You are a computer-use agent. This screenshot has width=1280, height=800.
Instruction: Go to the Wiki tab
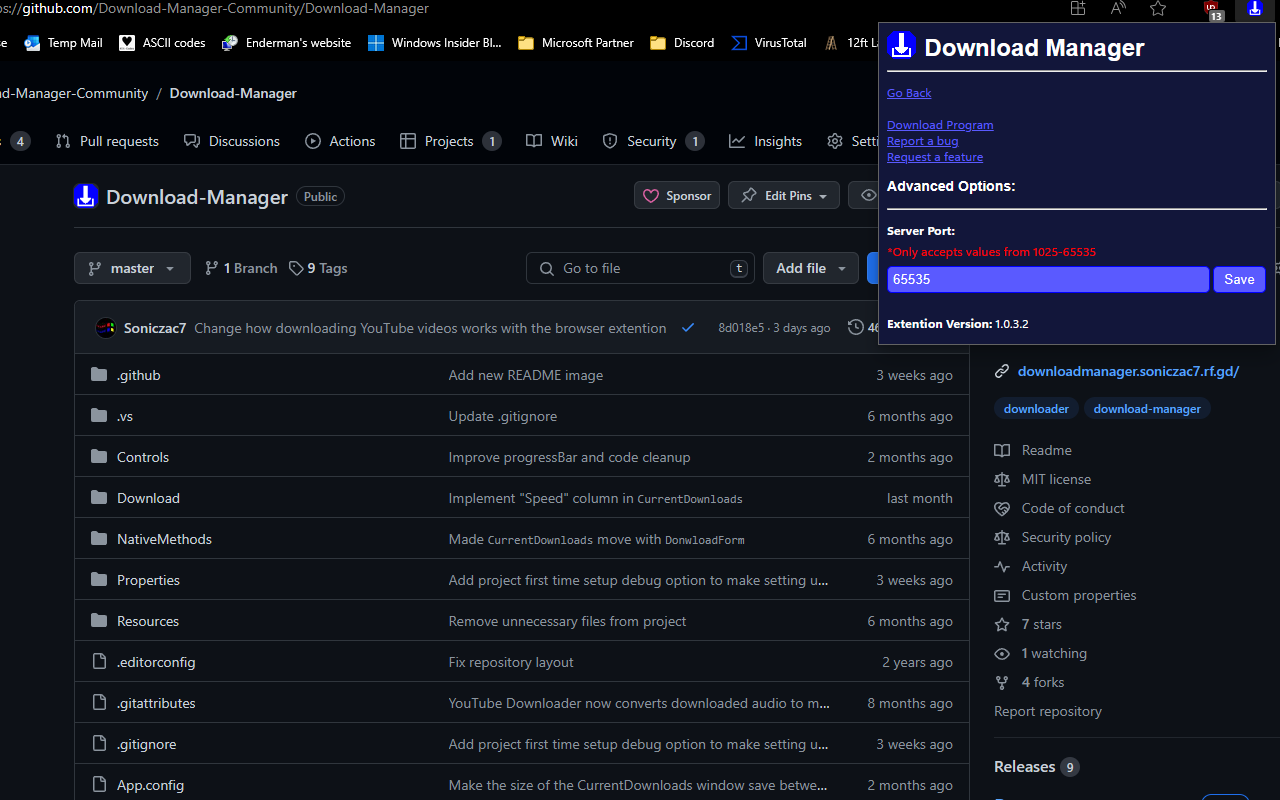pos(552,141)
